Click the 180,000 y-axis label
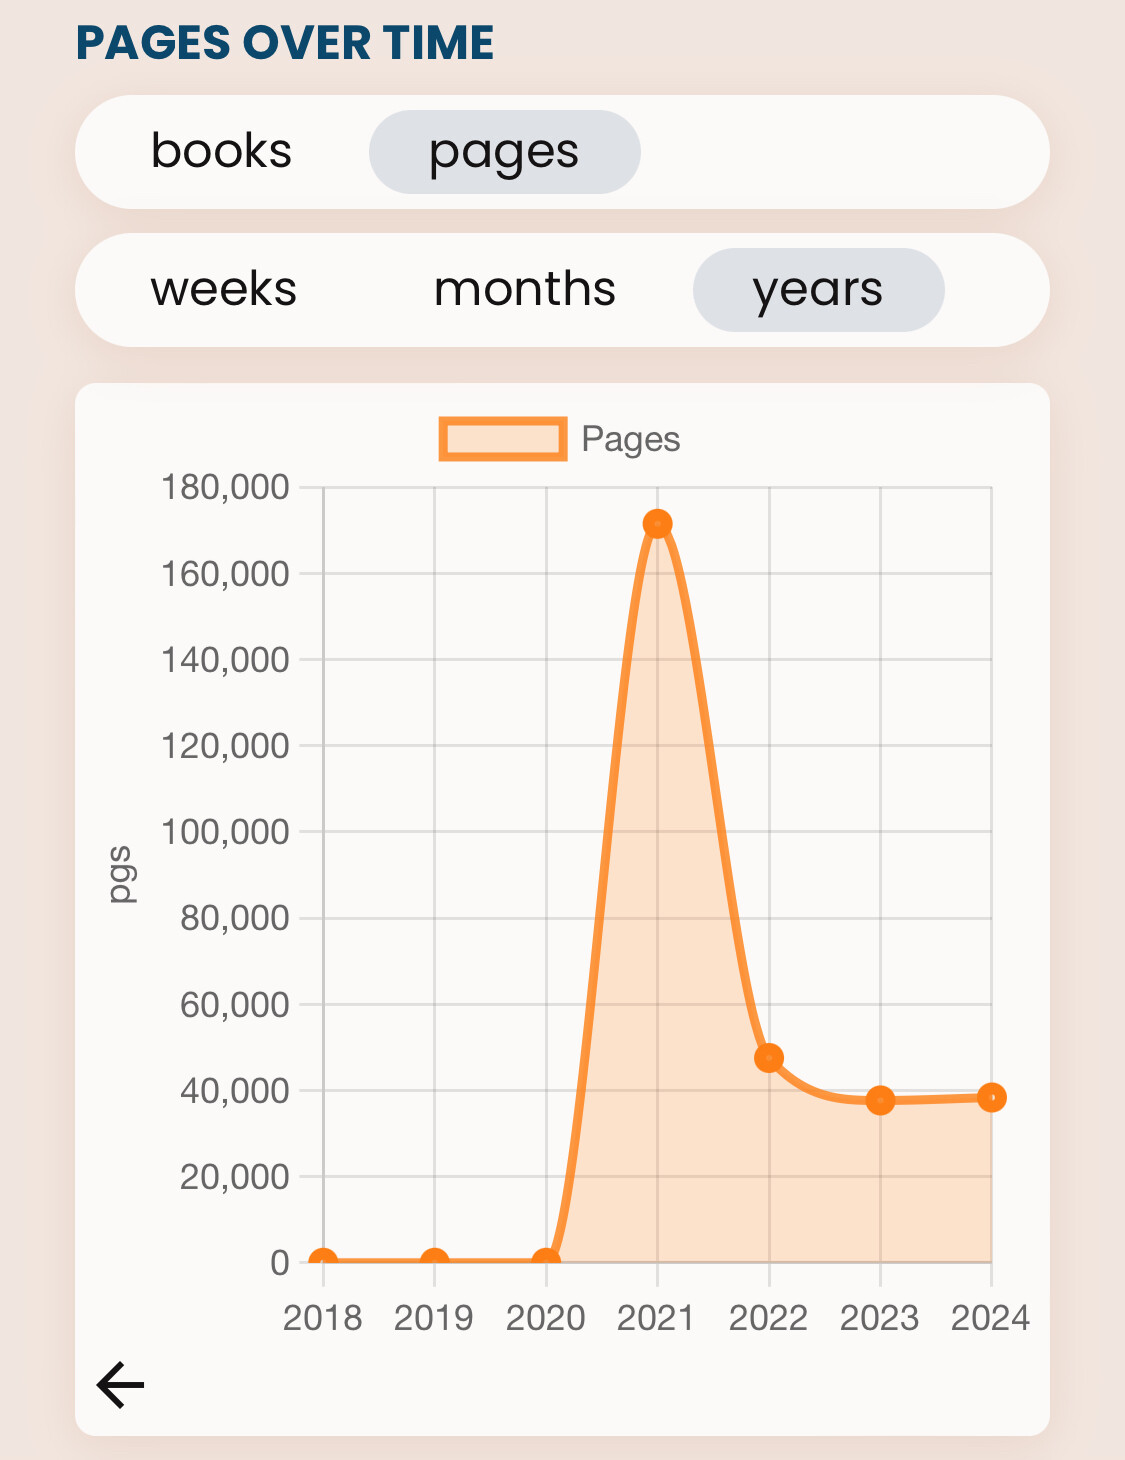The image size is (1125, 1460). point(225,488)
